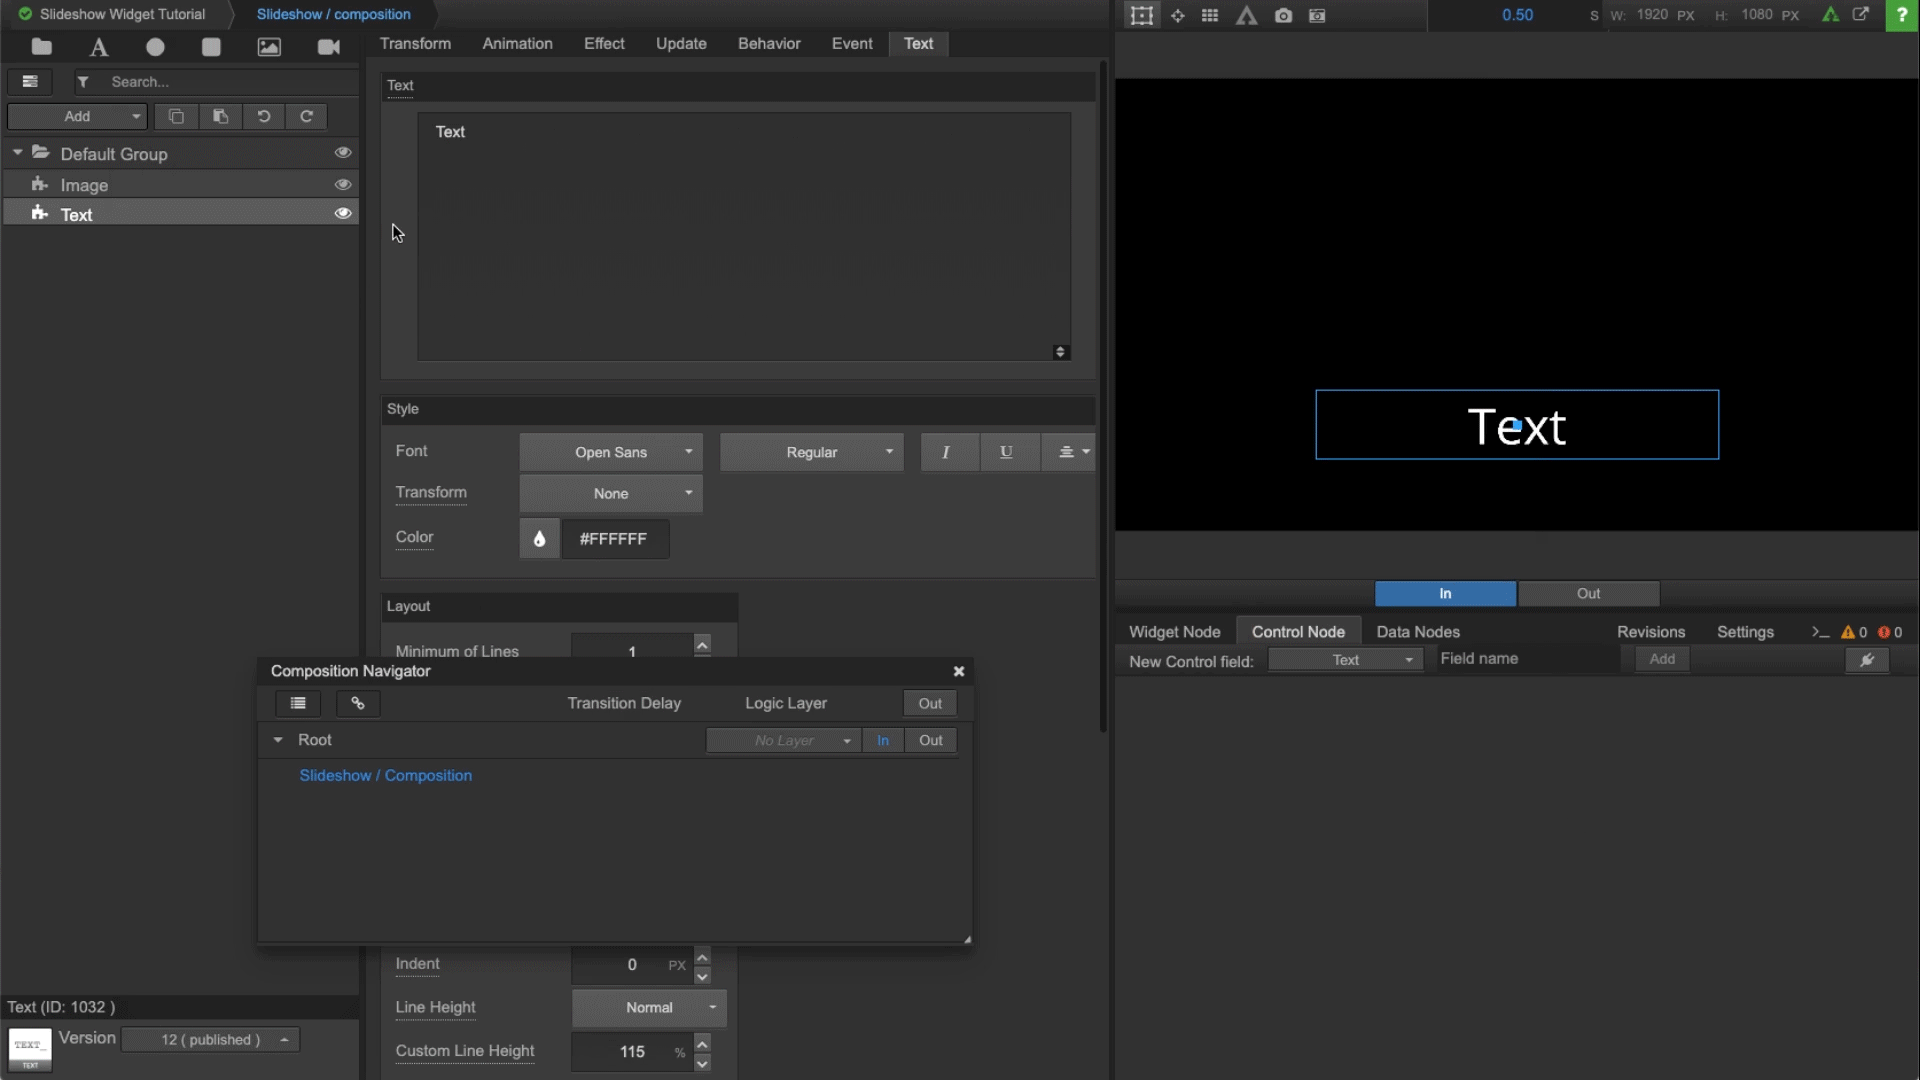Open the Slideshow / Composition link

(x=386, y=775)
